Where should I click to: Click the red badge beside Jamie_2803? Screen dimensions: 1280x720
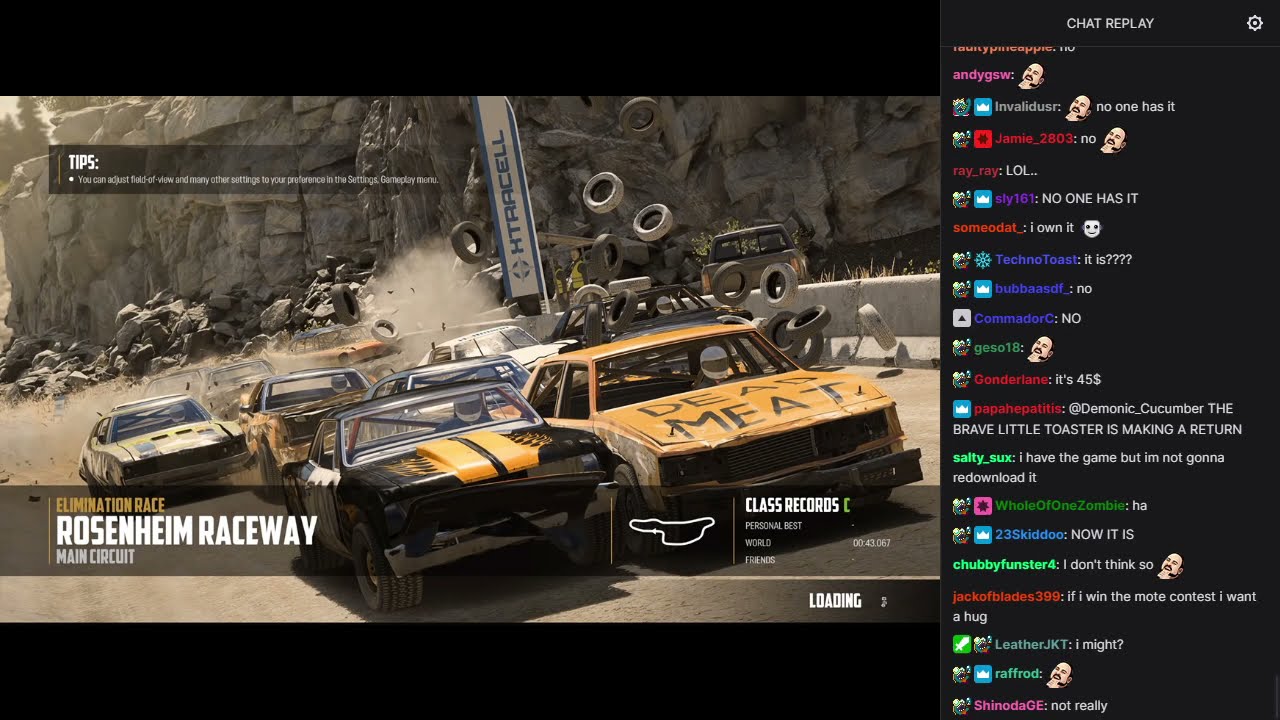point(982,139)
